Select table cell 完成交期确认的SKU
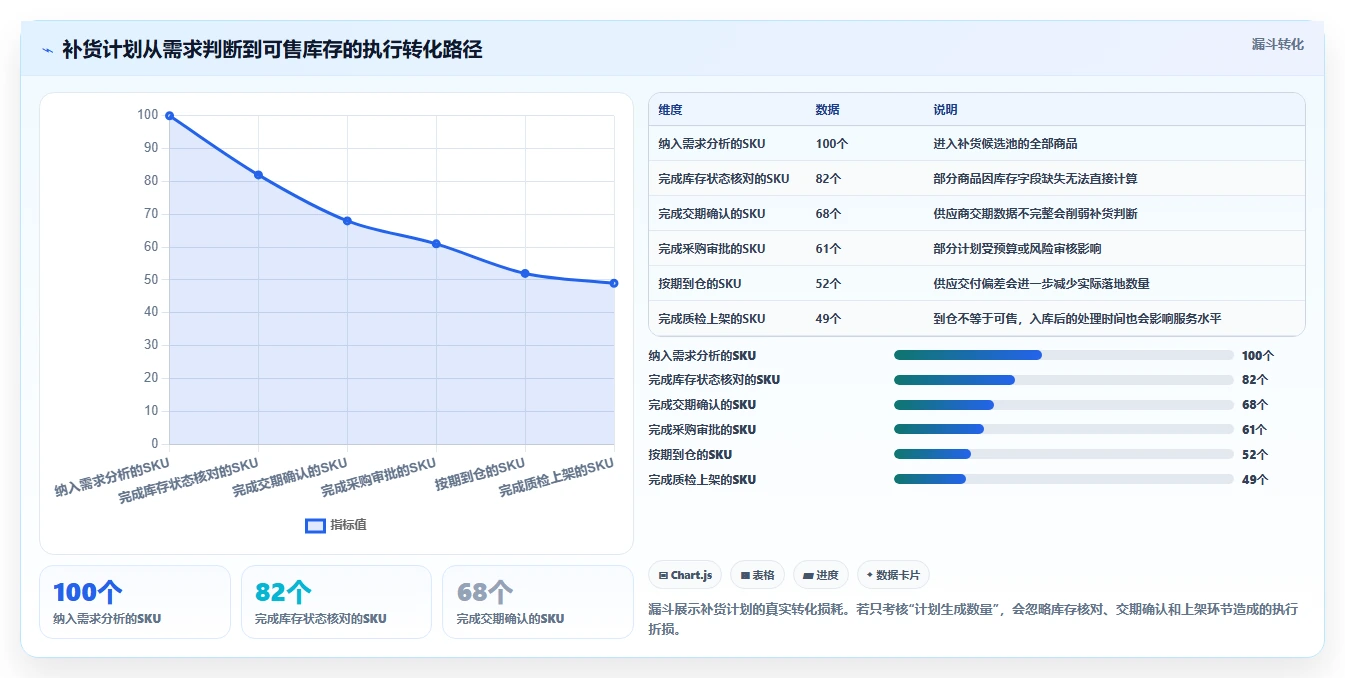The height and width of the screenshot is (678, 1345). tap(712, 214)
